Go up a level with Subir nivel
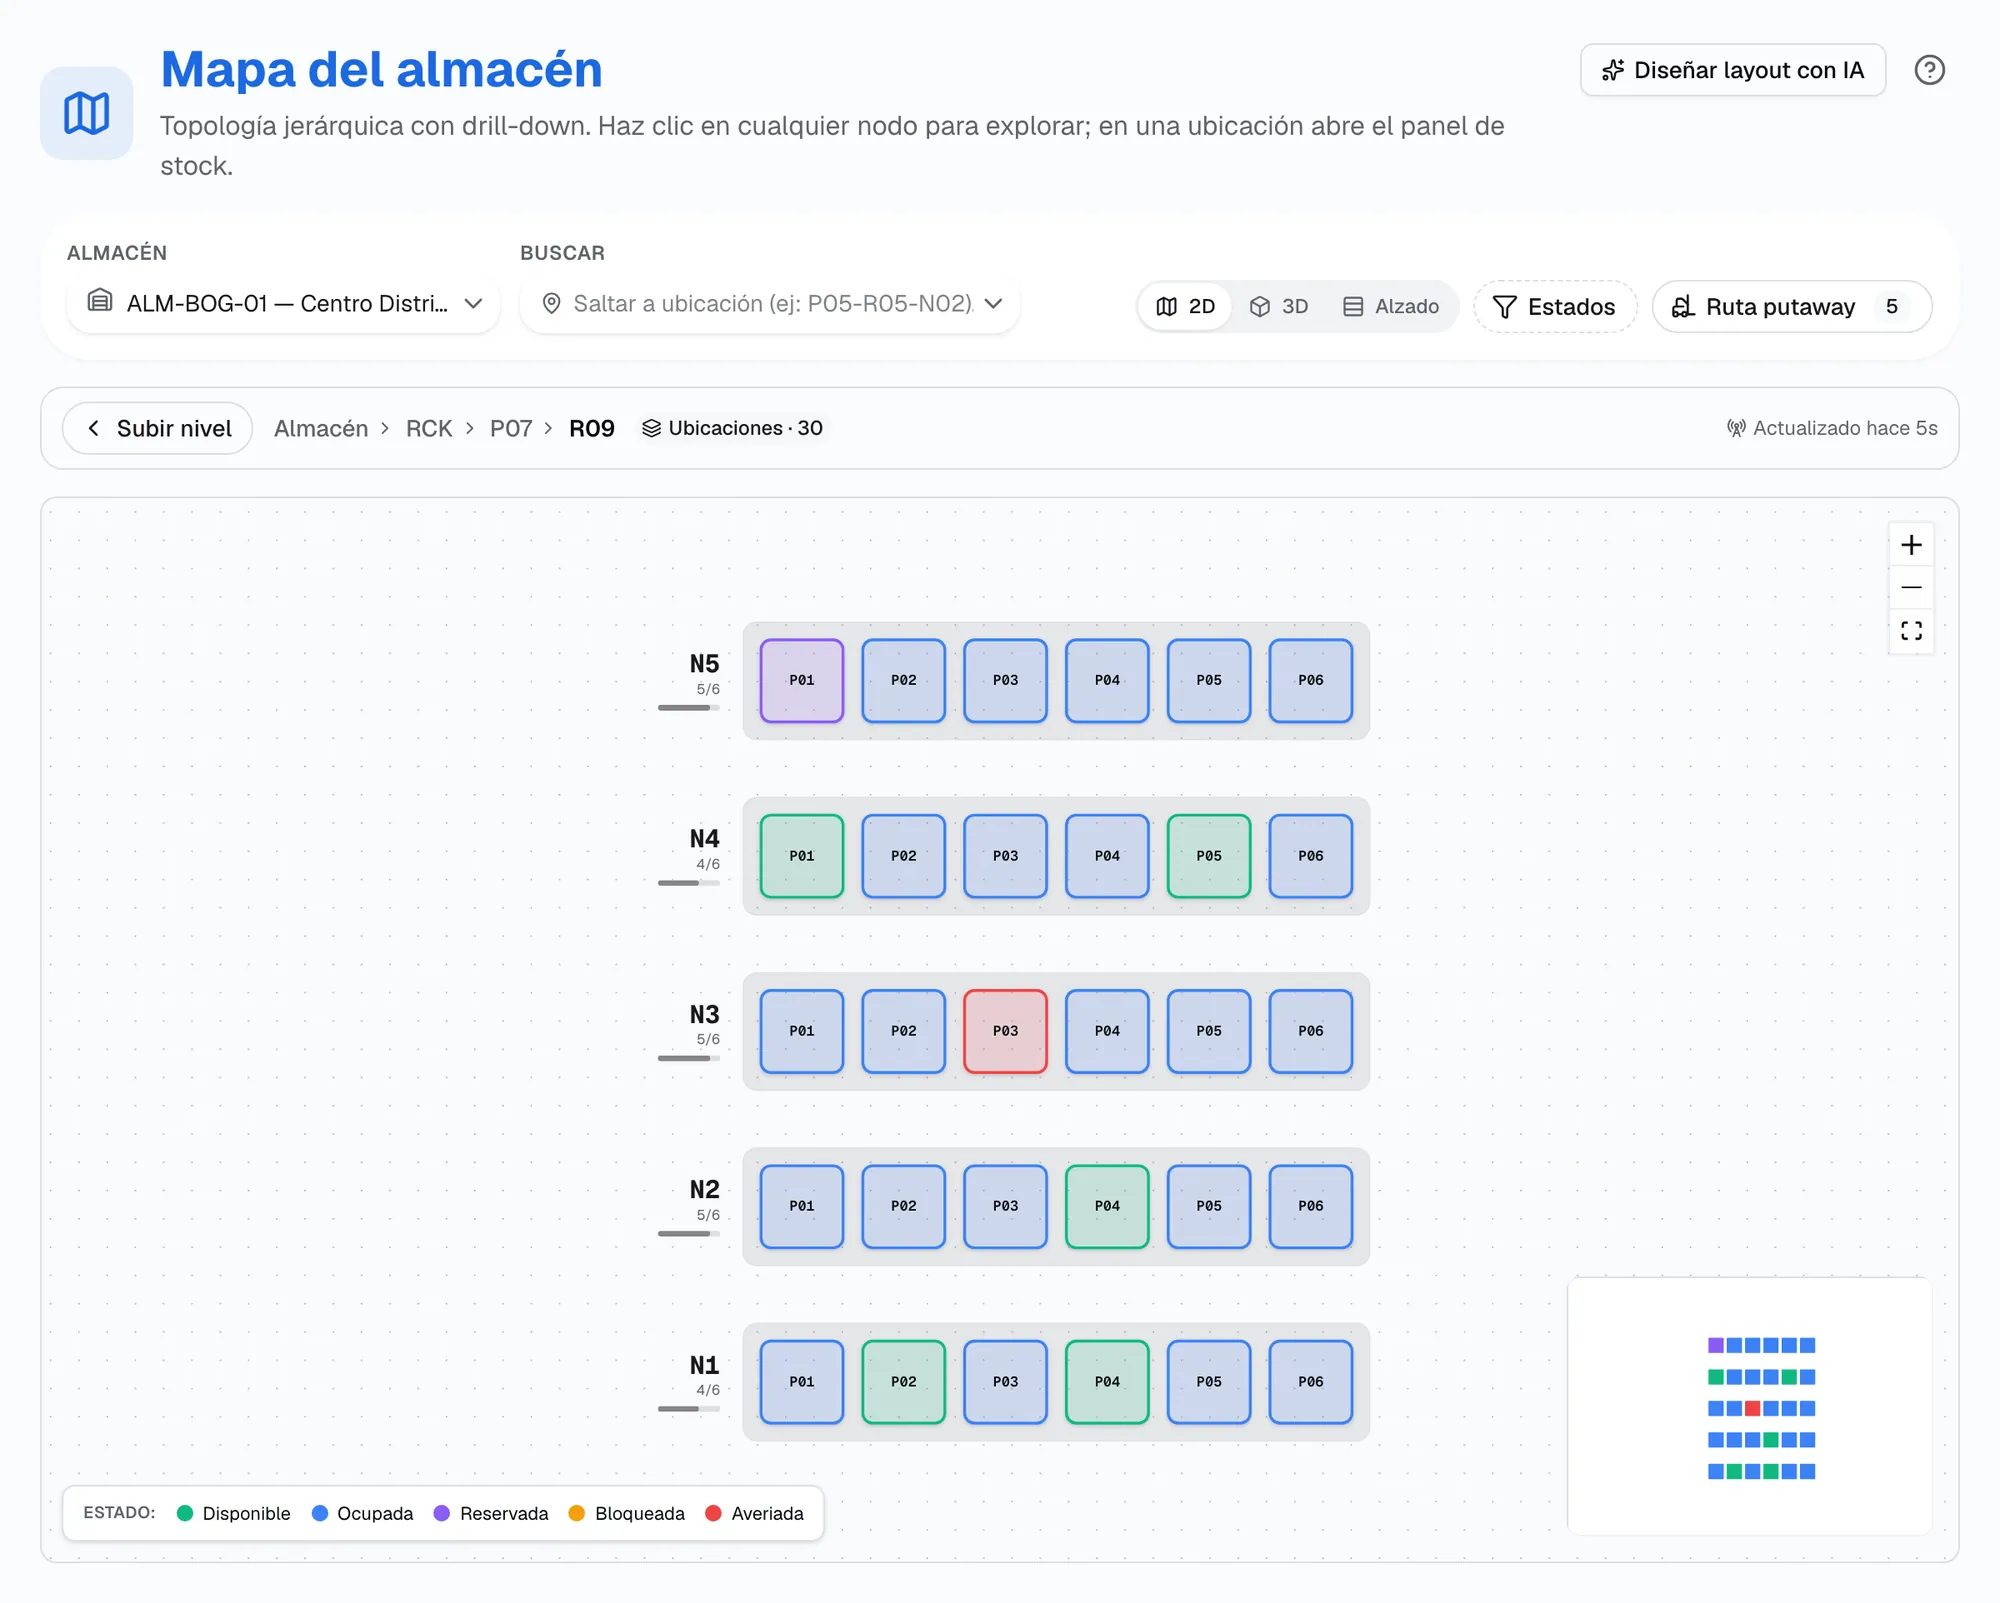 (x=158, y=428)
